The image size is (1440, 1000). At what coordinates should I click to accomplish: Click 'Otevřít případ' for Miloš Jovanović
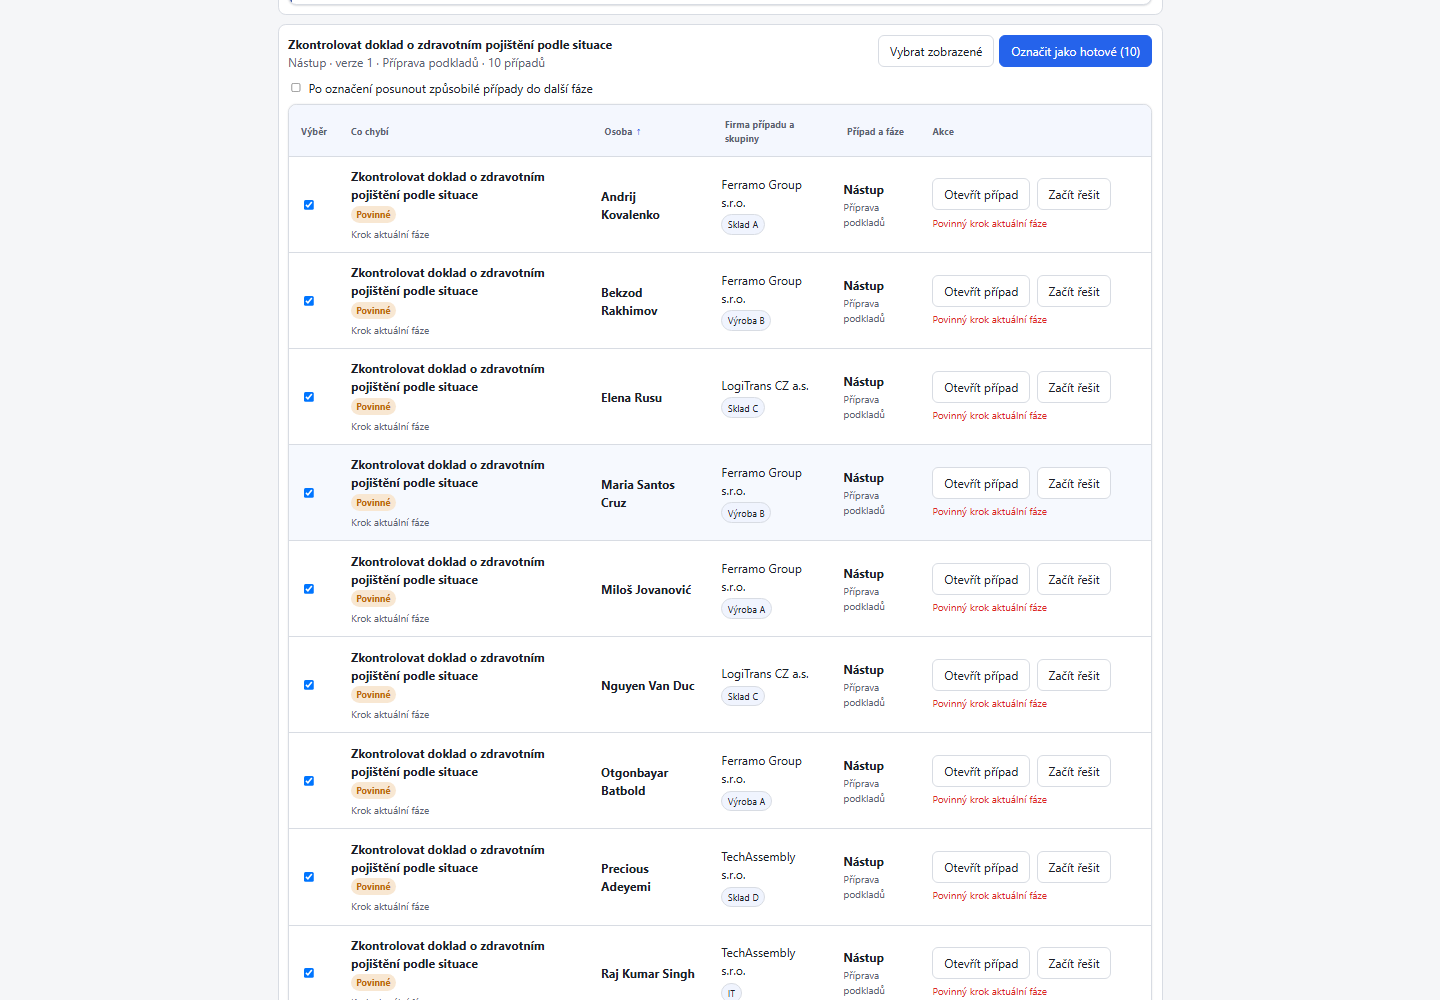tap(981, 579)
